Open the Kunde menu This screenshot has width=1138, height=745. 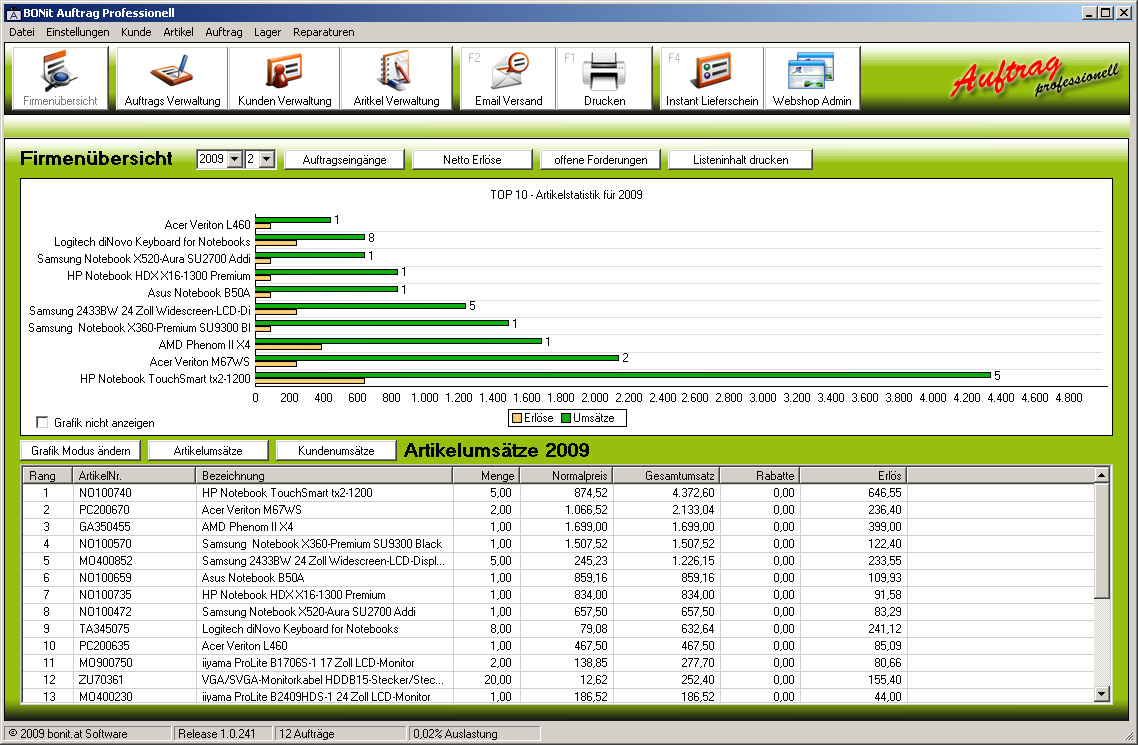point(136,32)
